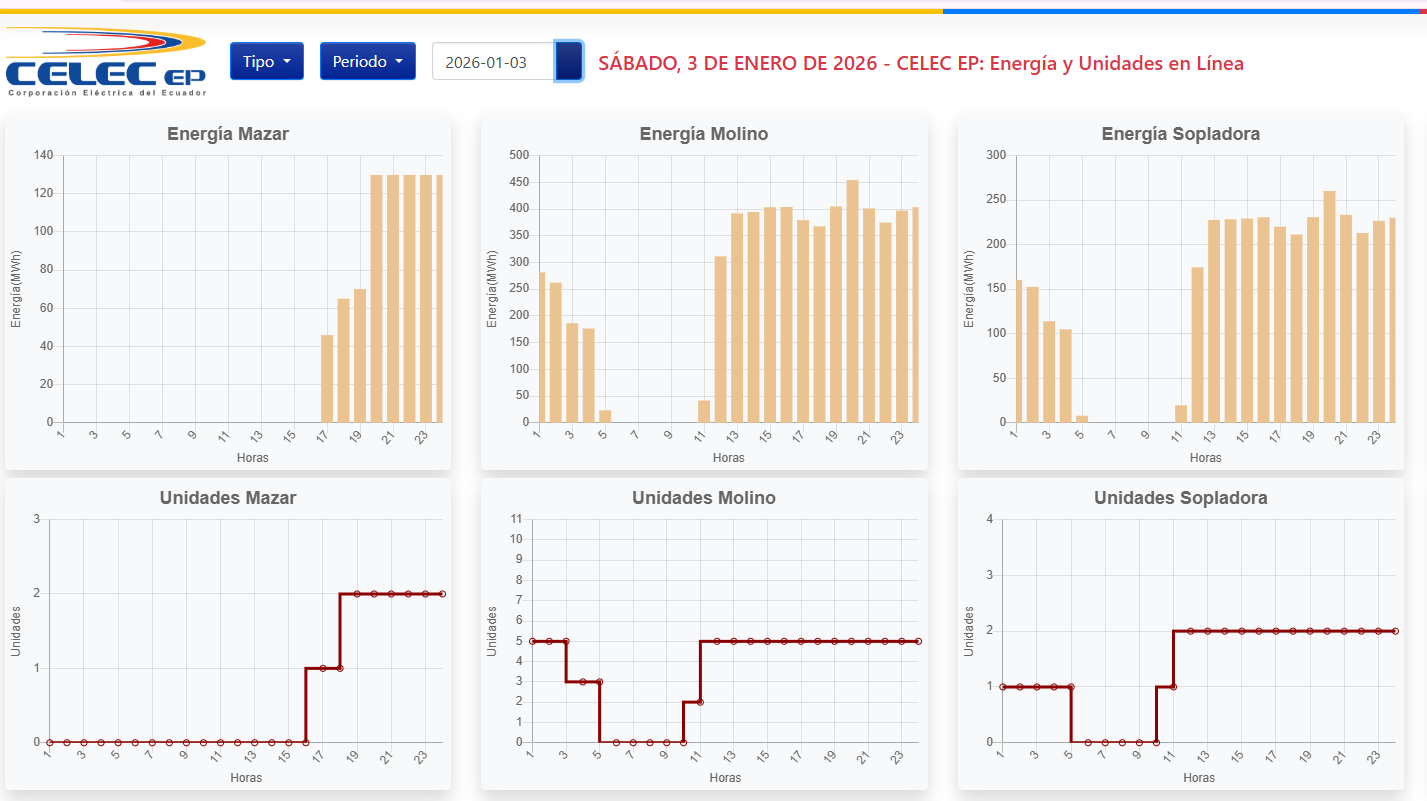Click the last data point in Unidades Mazar
This screenshot has height=801, width=1427.
click(x=442, y=594)
